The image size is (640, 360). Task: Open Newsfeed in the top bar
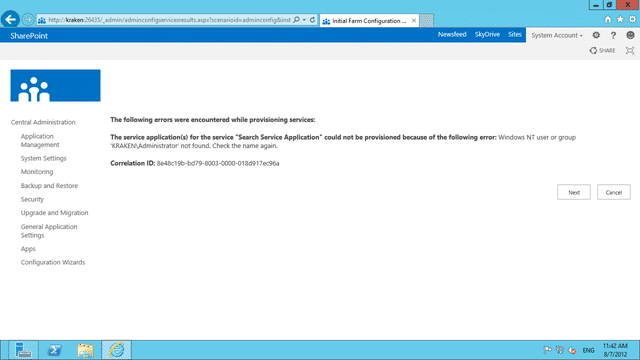click(x=452, y=35)
